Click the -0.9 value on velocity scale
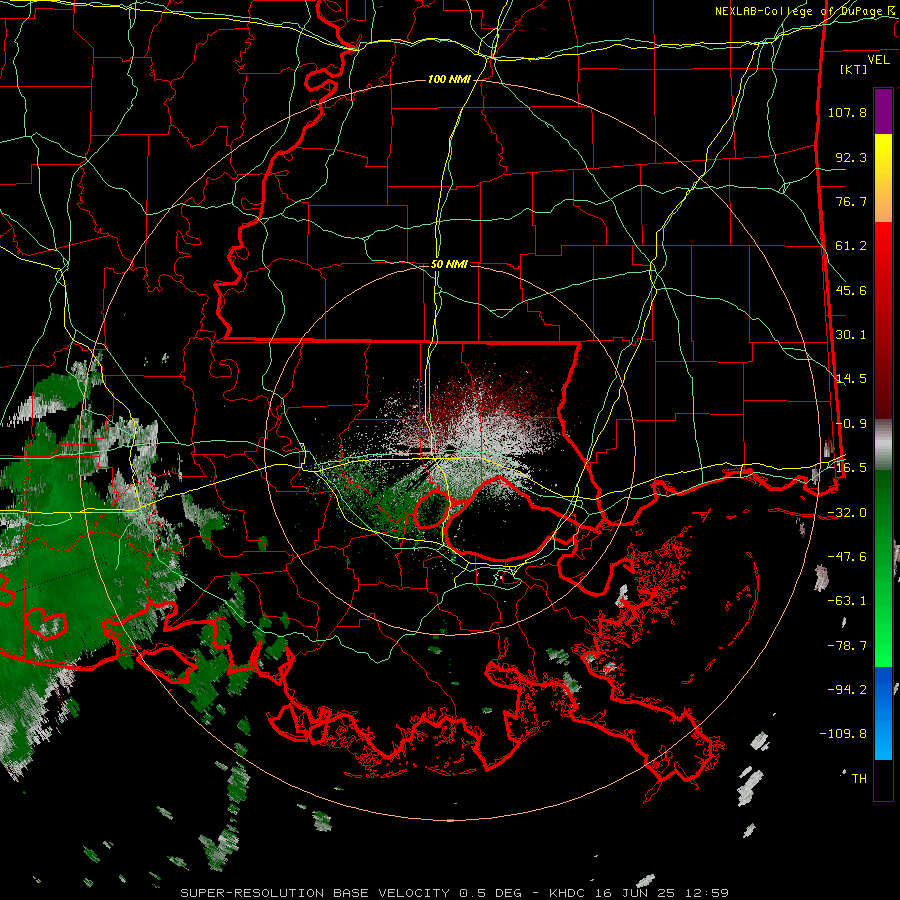 pos(851,424)
